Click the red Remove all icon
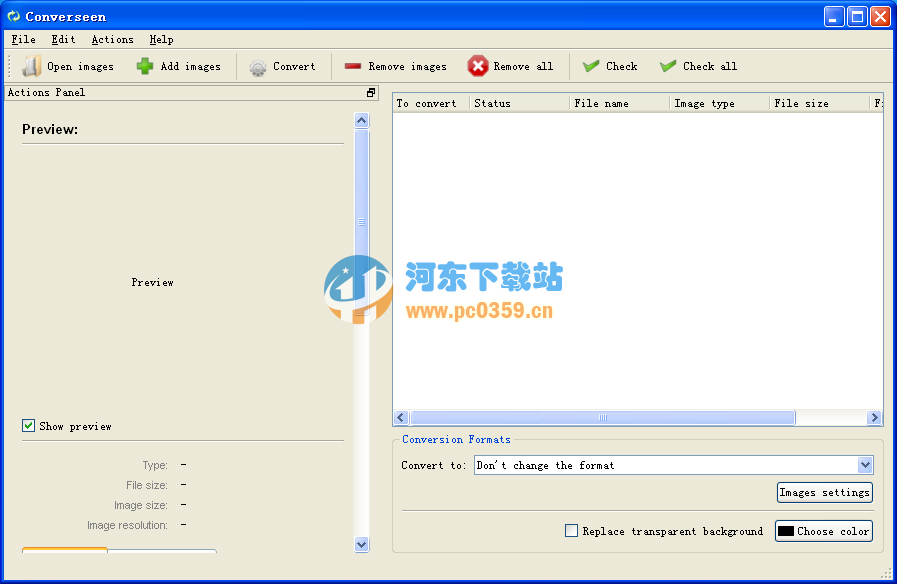This screenshot has width=897, height=584. (x=478, y=66)
